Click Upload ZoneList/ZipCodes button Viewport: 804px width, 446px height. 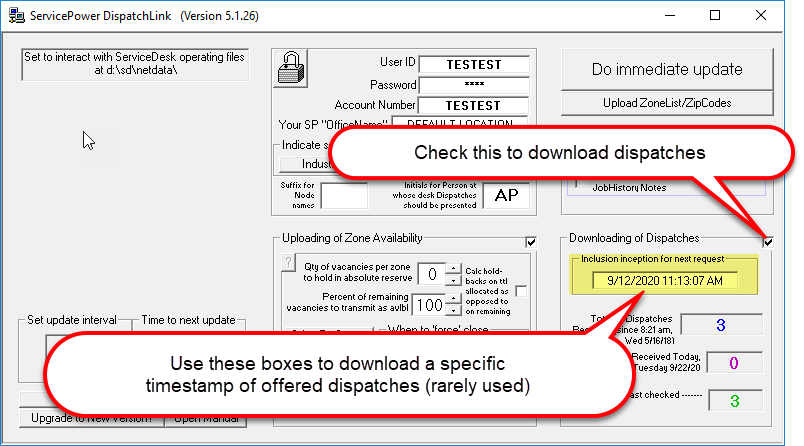coord(667,103)
